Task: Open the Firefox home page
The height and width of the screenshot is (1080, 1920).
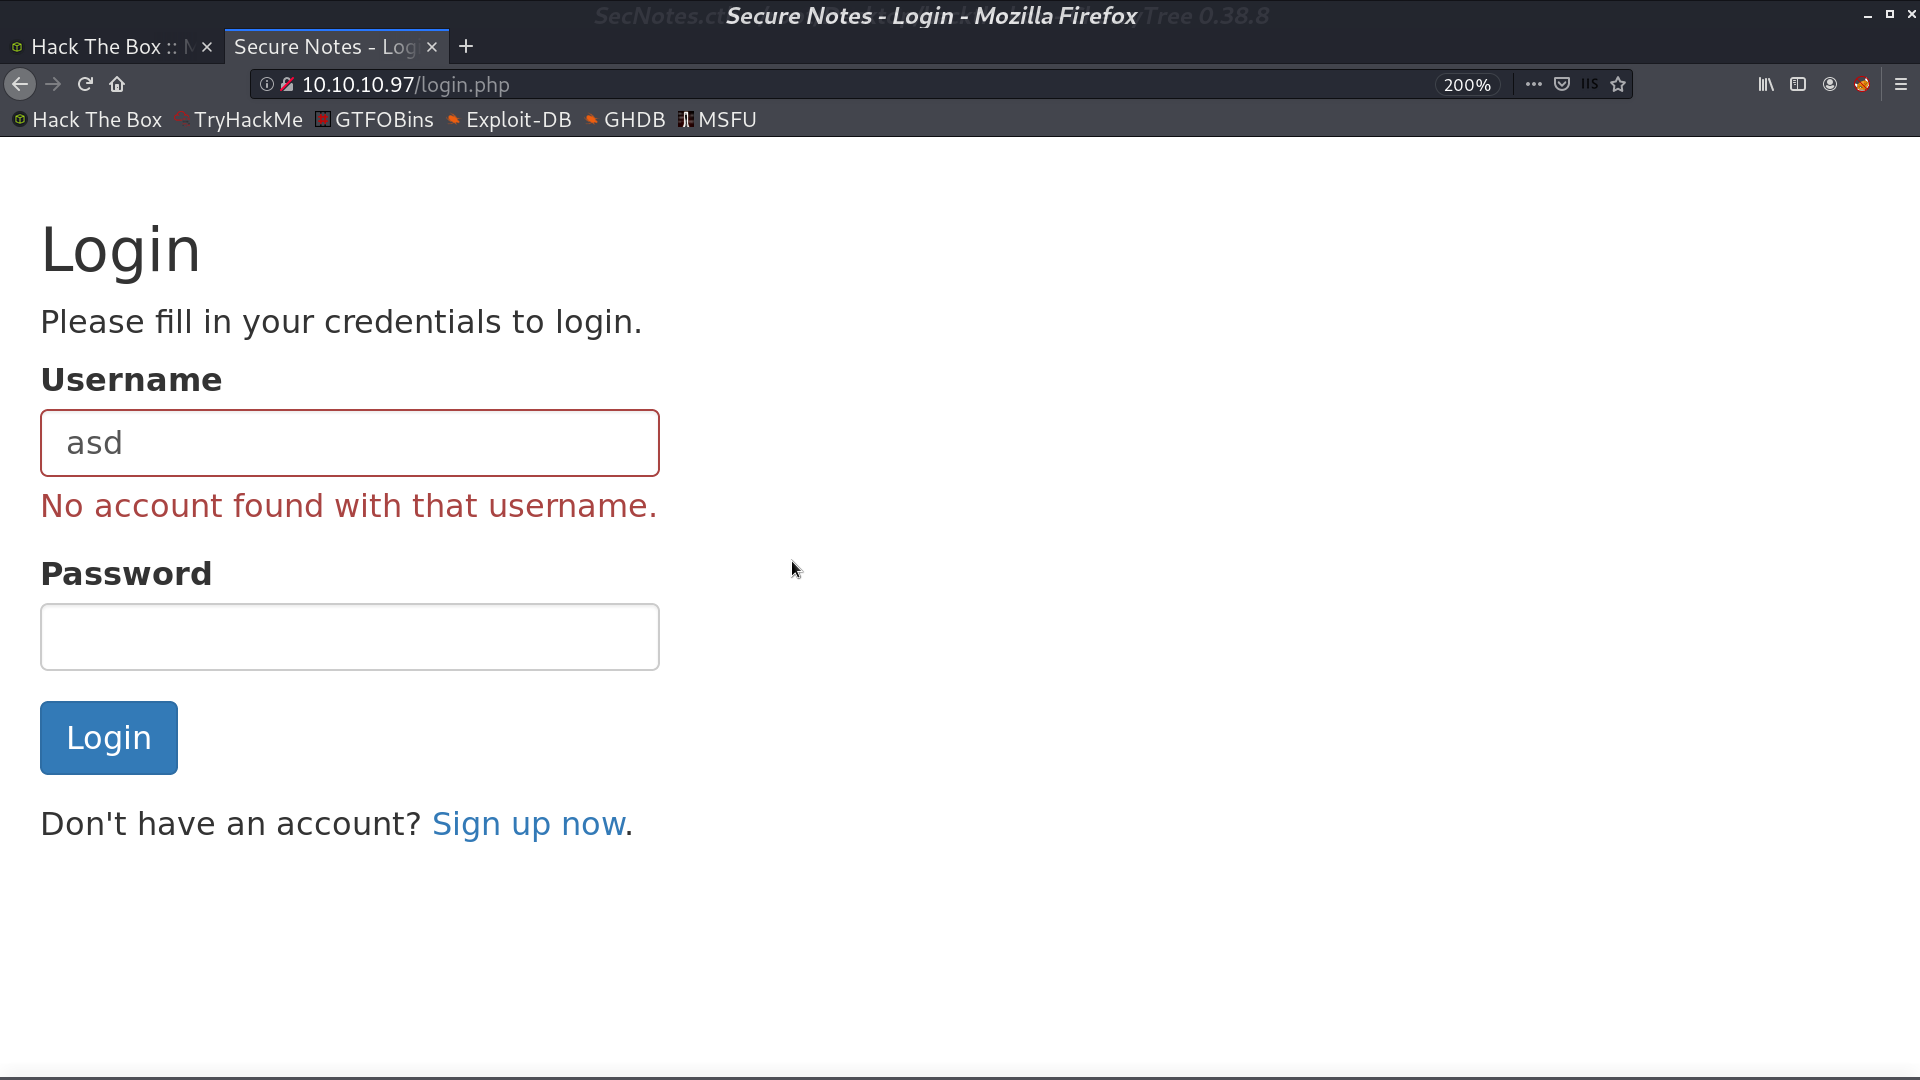Action: pos(117,85)
